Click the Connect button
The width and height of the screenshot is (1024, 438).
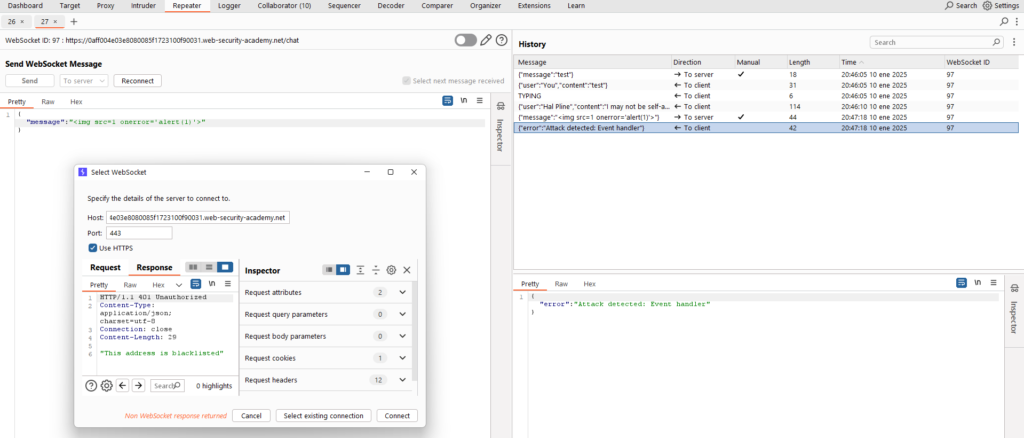pos(397,416)
